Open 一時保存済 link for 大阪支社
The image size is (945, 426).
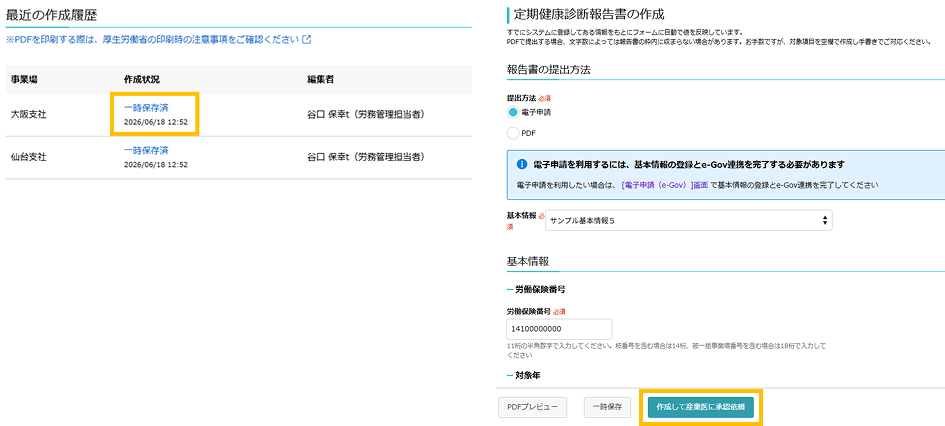[146, 107]
